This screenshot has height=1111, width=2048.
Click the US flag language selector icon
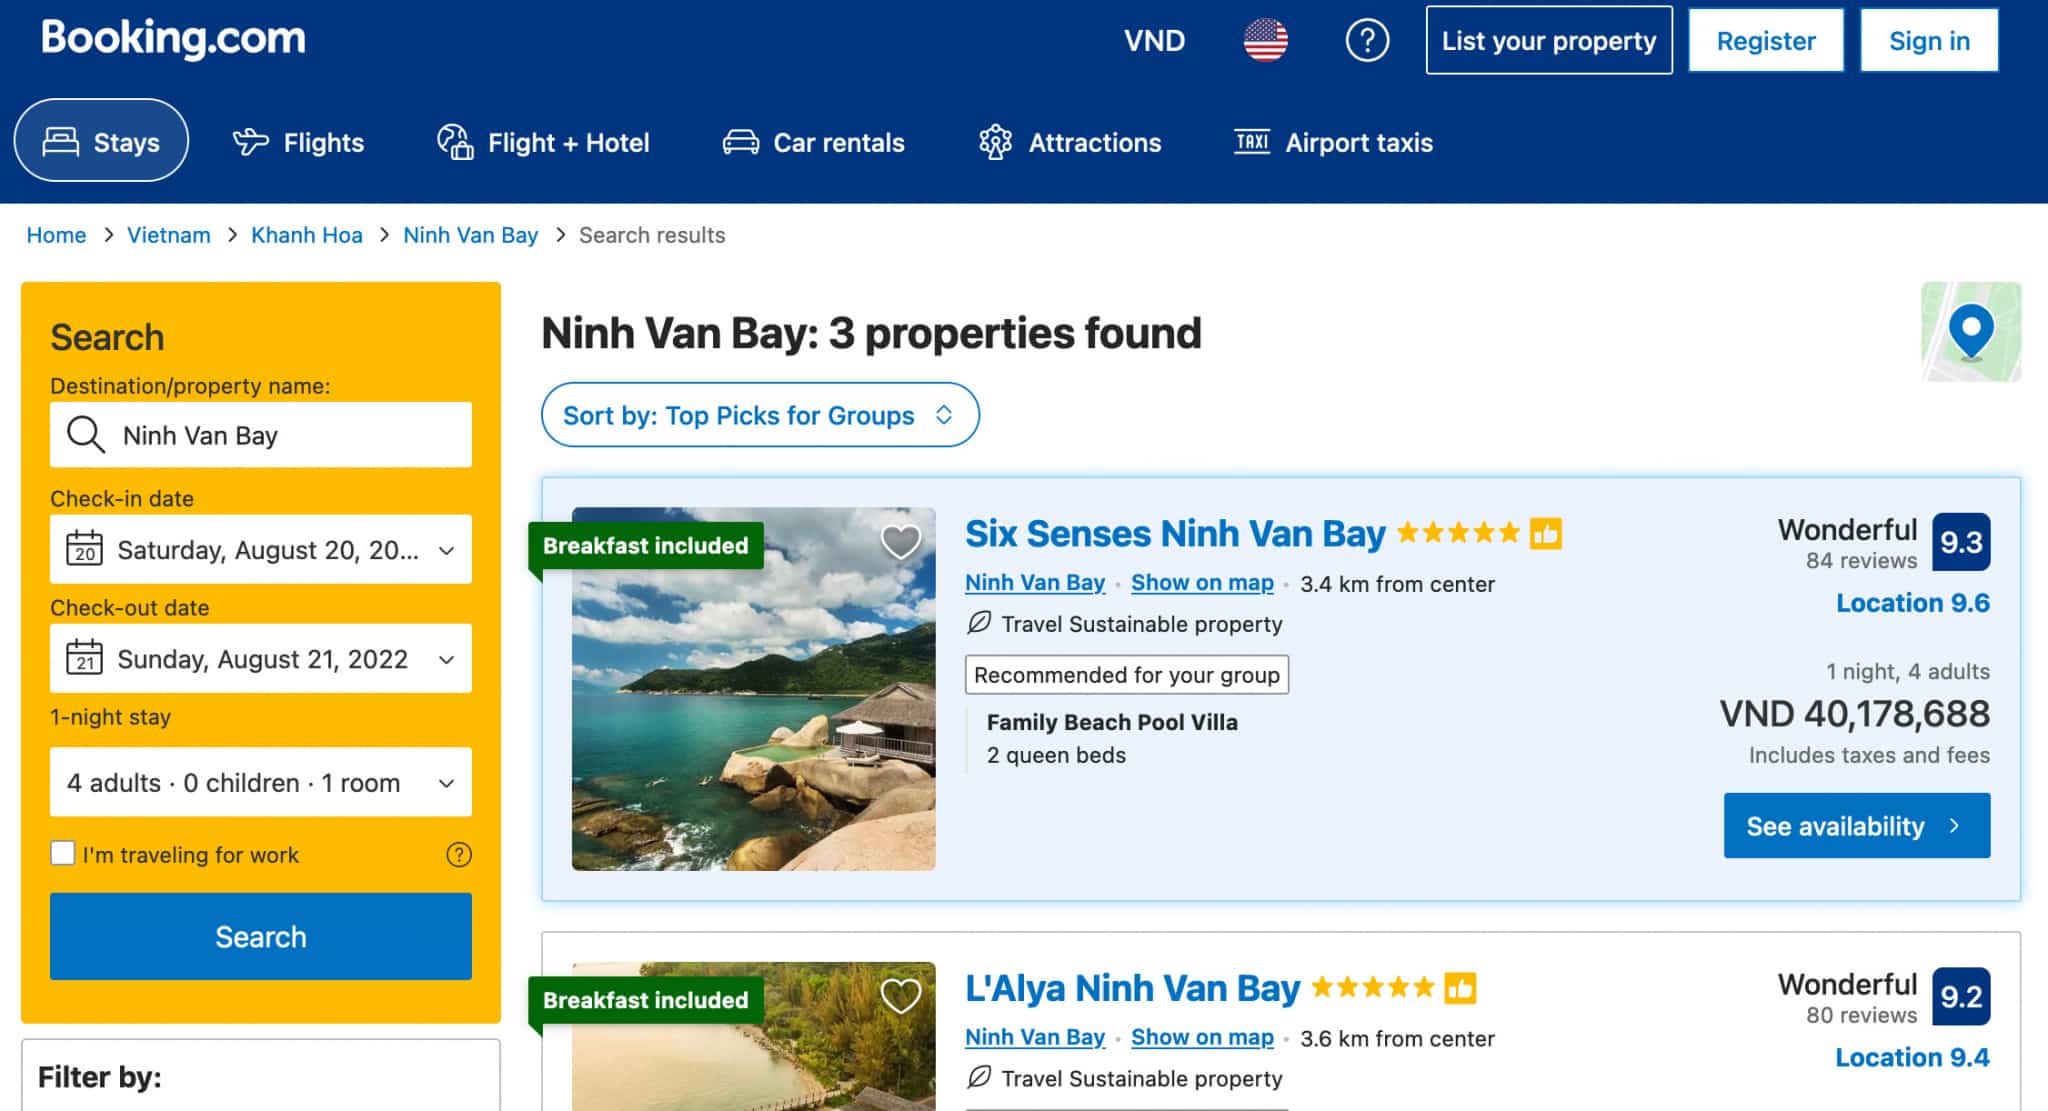tap(1265, 41)
